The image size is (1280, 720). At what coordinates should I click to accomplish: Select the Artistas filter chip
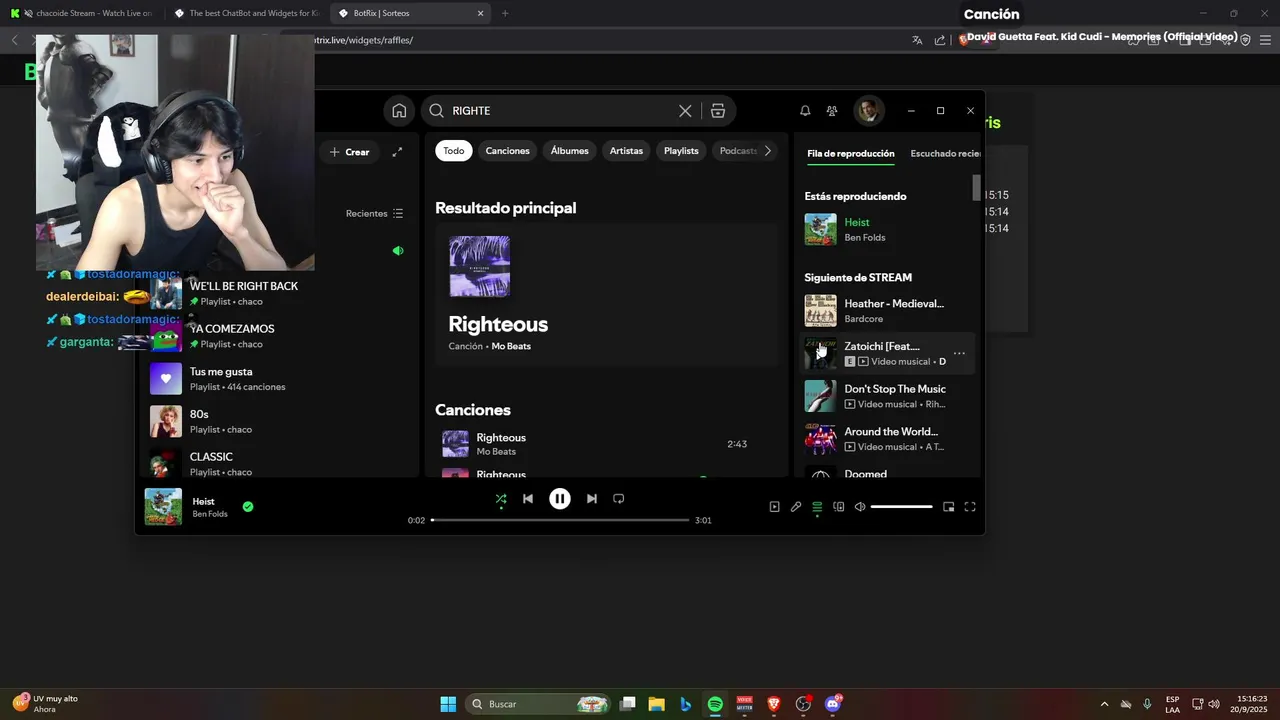click(x=626, y=151)
